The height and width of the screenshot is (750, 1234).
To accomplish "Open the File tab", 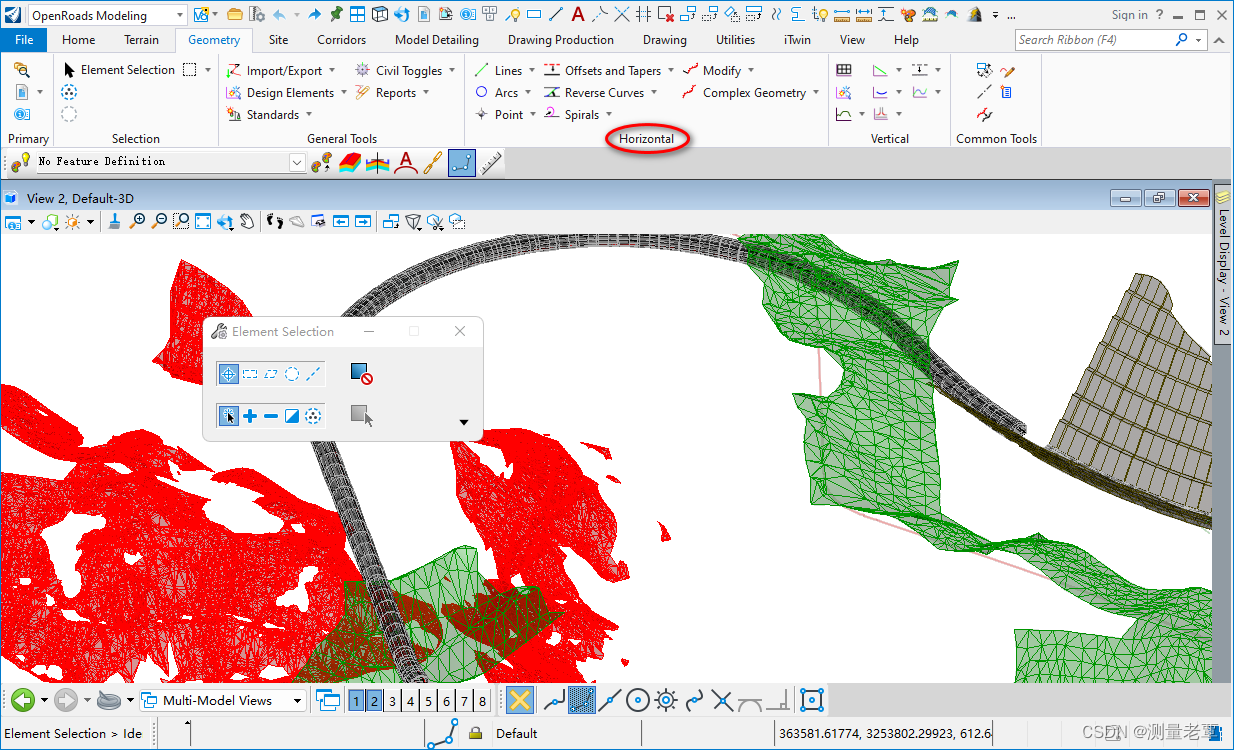I will click(x=24, y=40).
